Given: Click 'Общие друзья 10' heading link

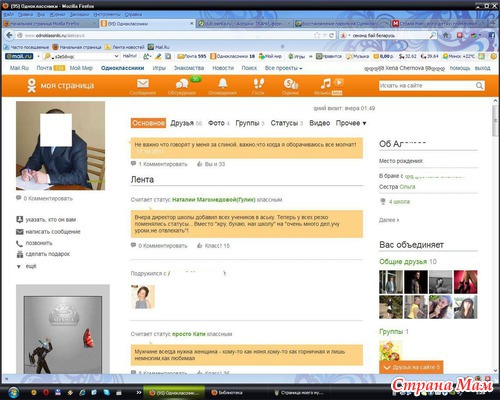Looking at the screenshot, I should pyautogui.click(x=408, y=262).
